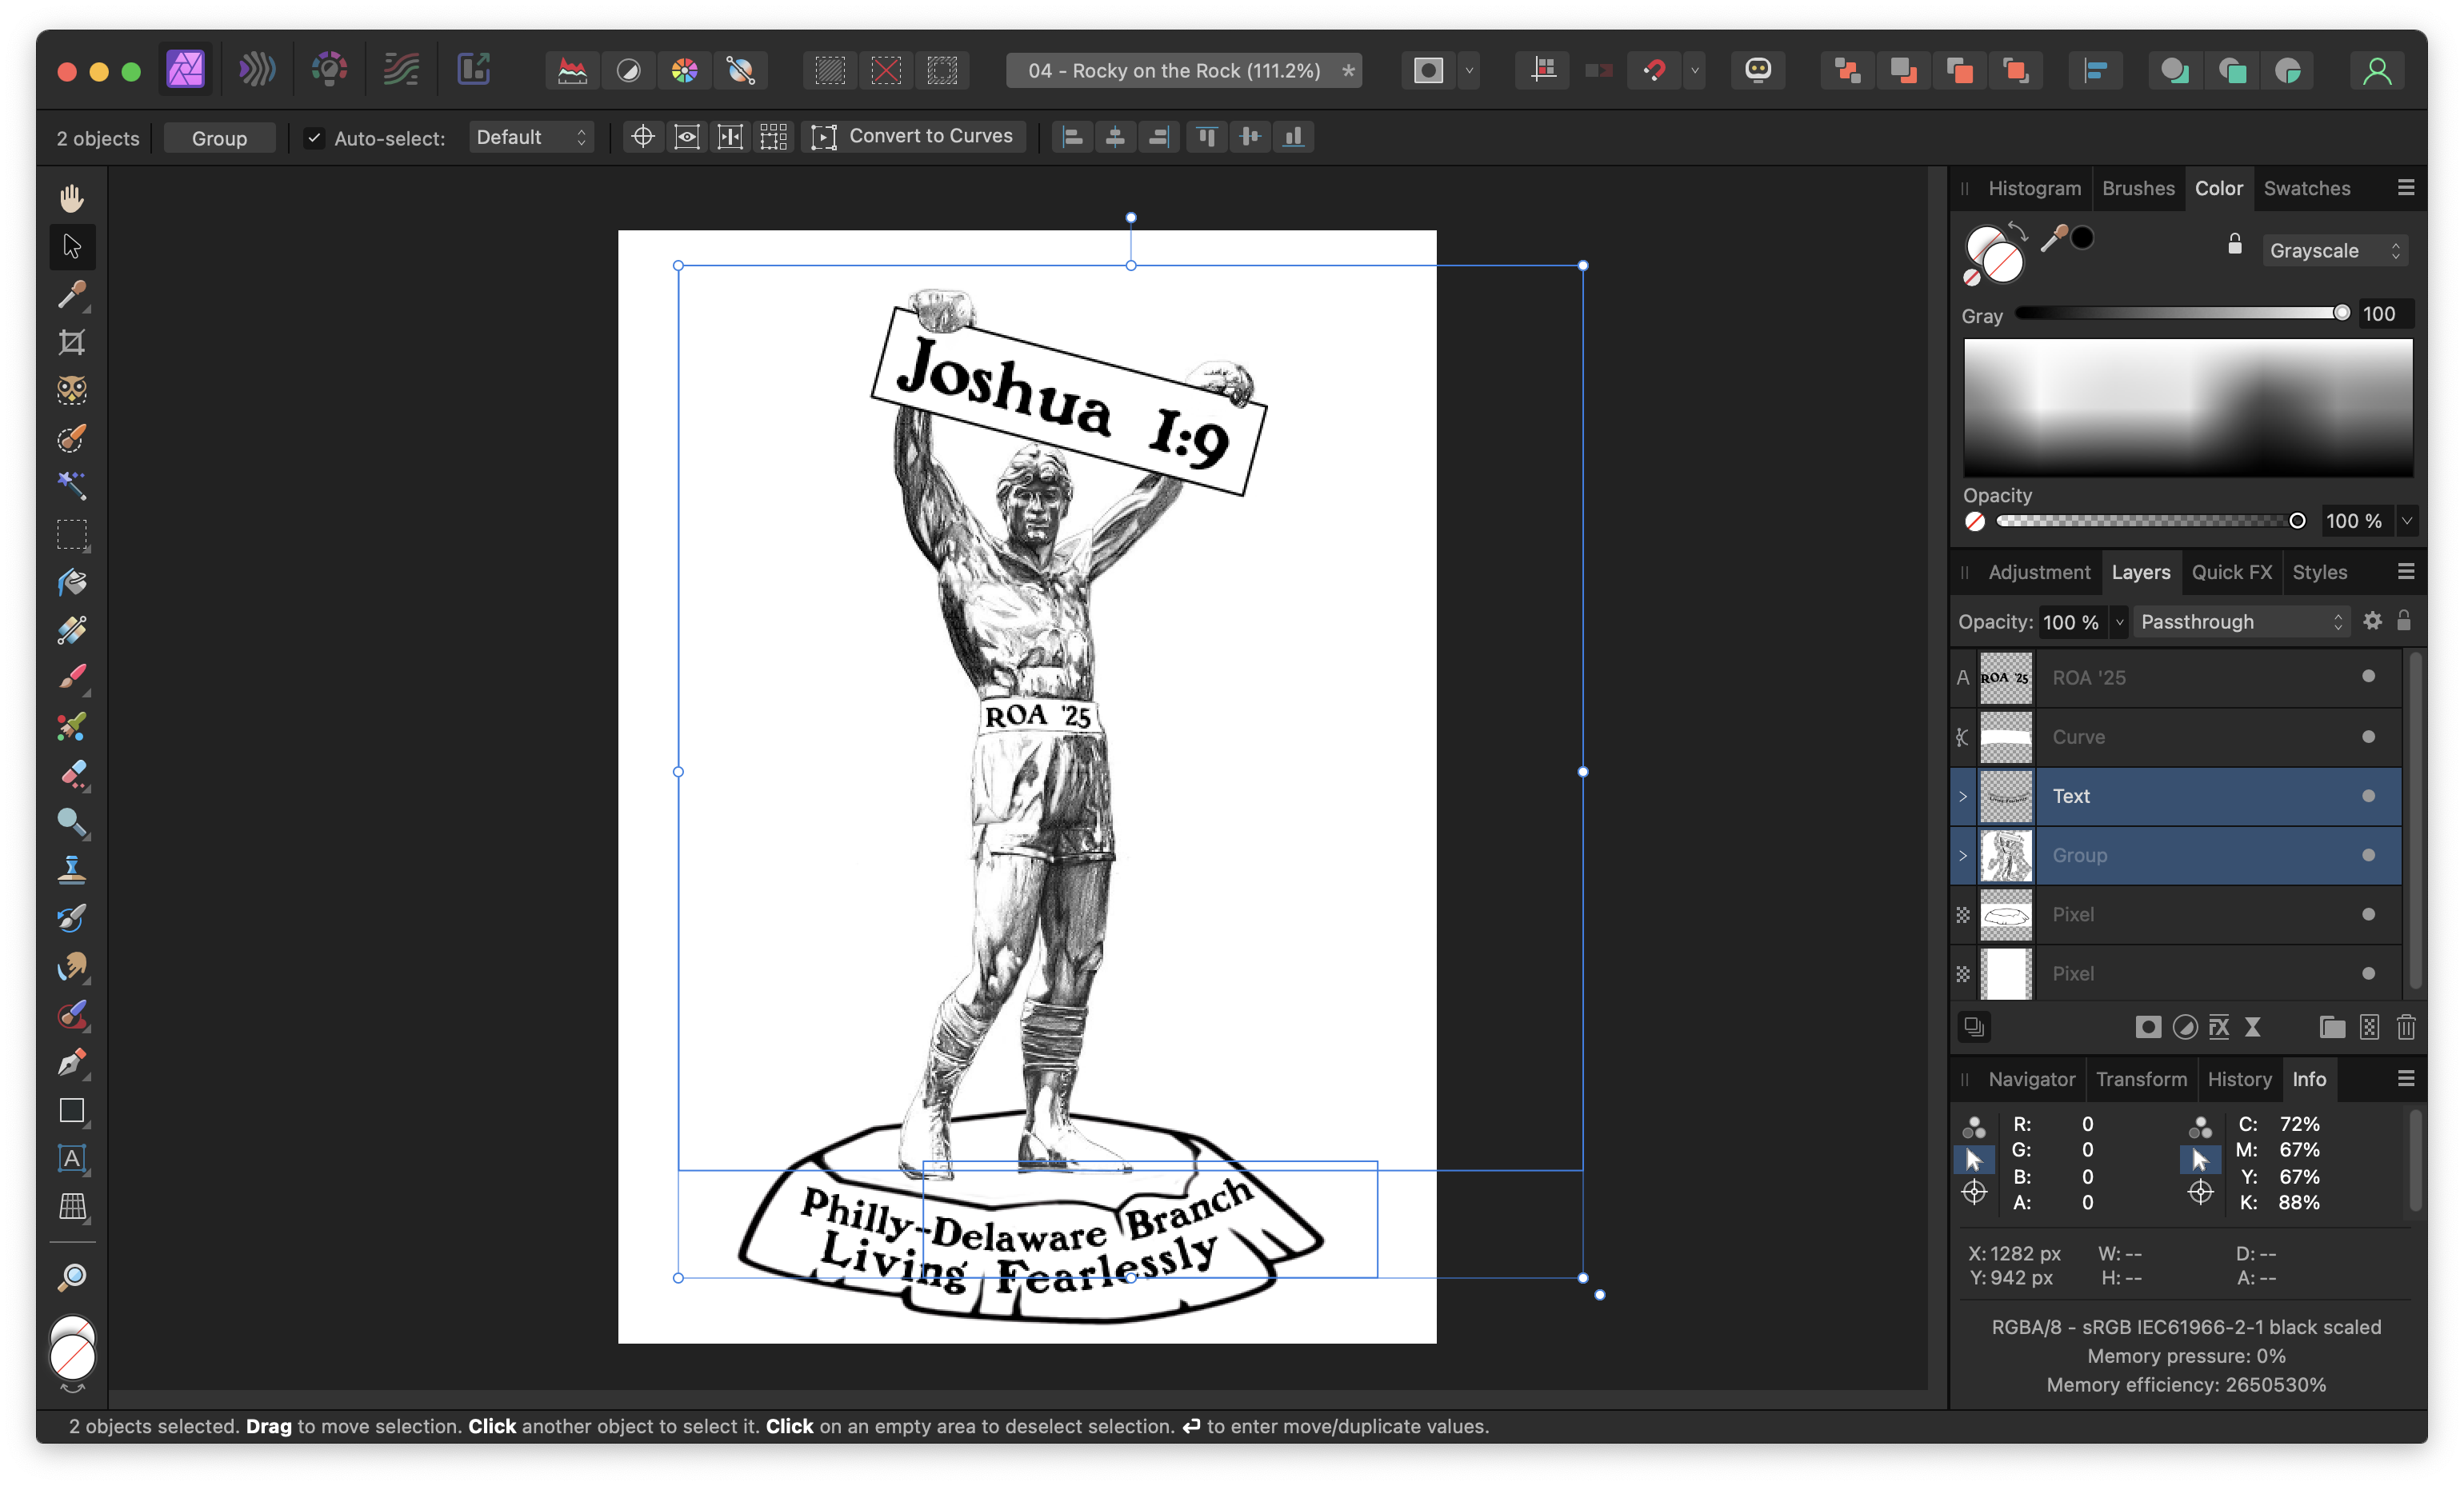Click the Align Top button
Image resolution: width=2464 pixels, height=1486 pixels.
1206,137
